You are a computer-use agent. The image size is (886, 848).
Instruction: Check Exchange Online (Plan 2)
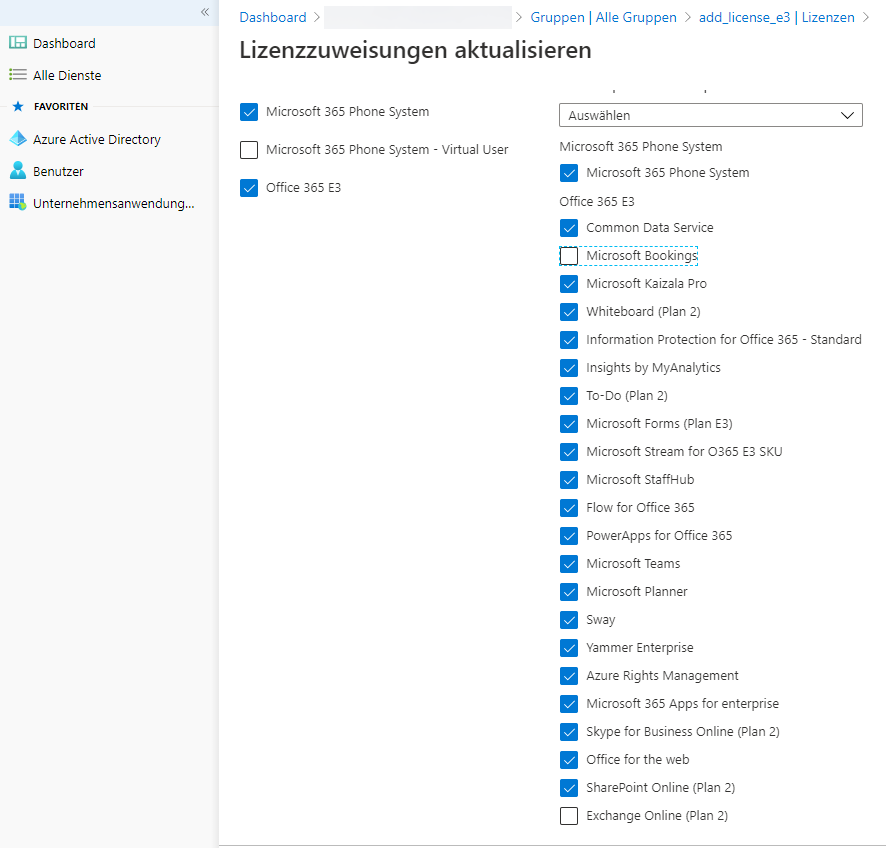point(569,816)
